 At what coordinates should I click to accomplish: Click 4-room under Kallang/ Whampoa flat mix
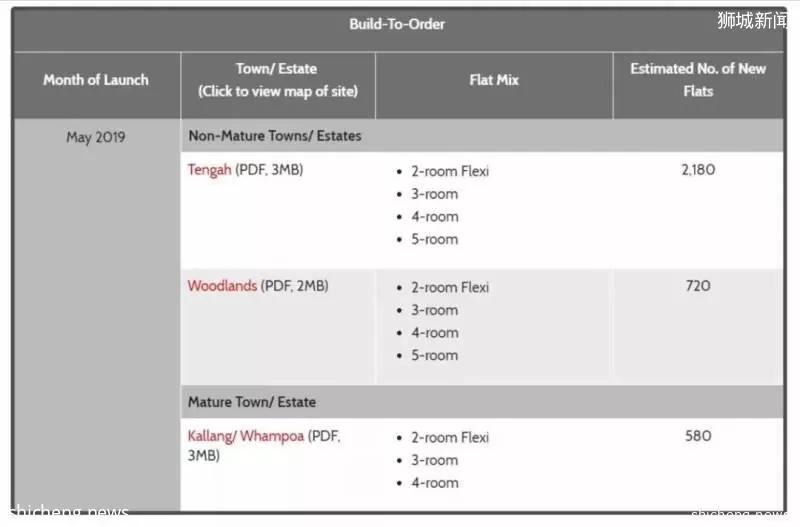(435, 483)
